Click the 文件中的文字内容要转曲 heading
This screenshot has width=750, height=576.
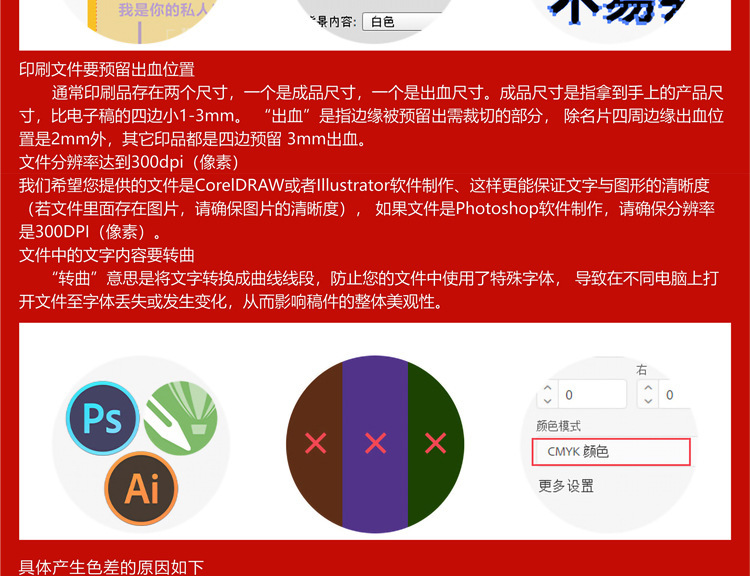(107, 255)
